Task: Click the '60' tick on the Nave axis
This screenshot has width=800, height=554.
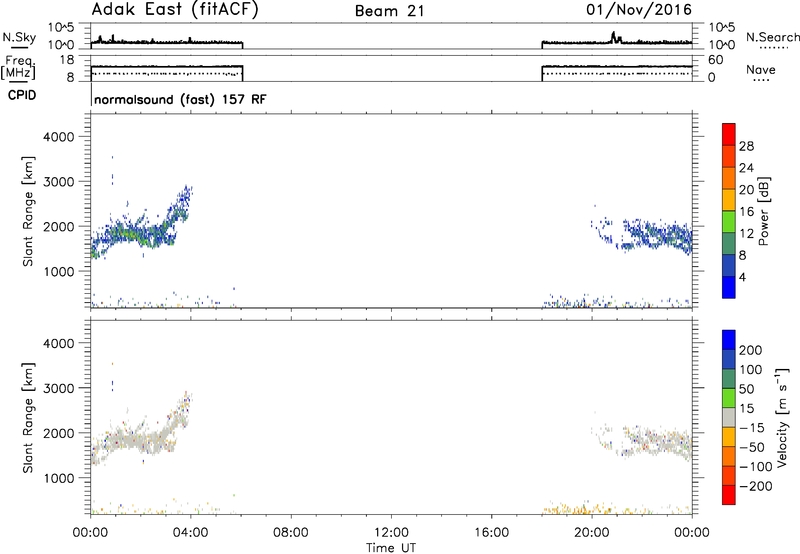Action: (x=715, y=60)
